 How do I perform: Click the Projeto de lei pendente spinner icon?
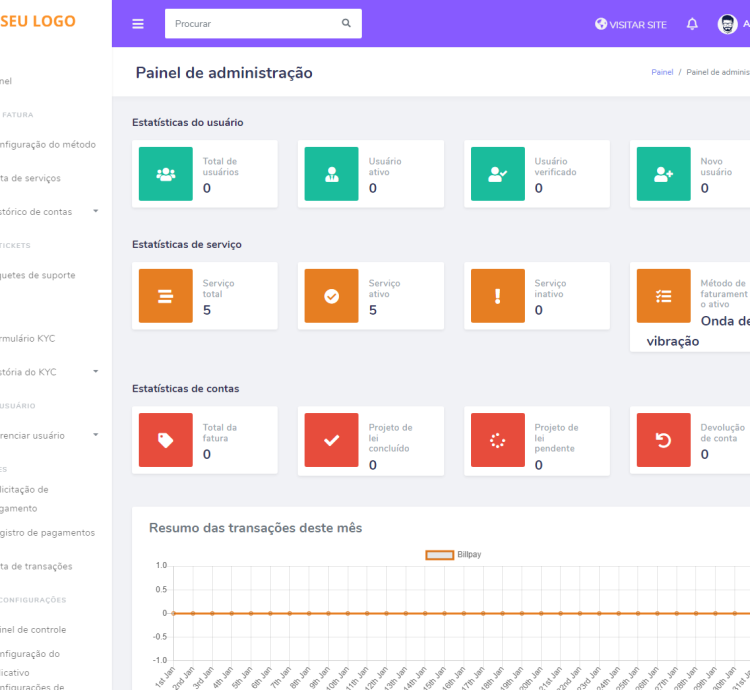point(497,440)
